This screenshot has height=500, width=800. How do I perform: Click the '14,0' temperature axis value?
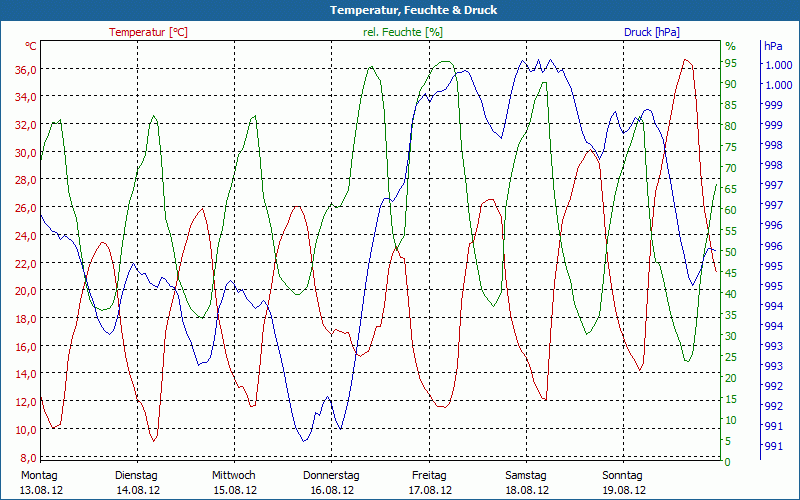[x=26, y=374]
